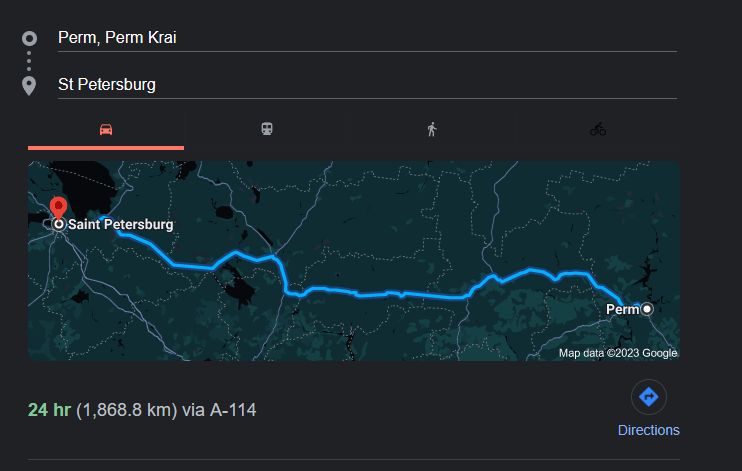Viewport: 742px width, 471px height.
Task: Choose the walking travel mode icon
Action: 432,130
